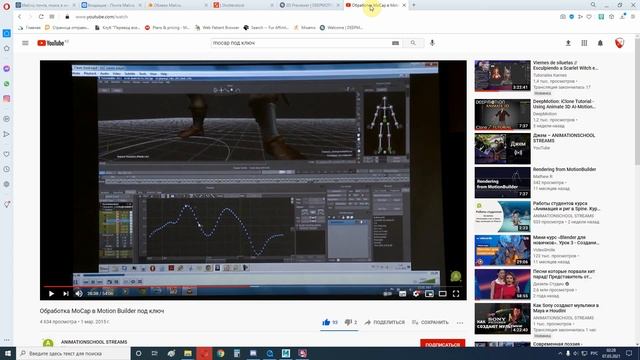The image size is (640, 360).
Task: Open the YouTube hamburger guide menu
Action: [x=25, y=43]
